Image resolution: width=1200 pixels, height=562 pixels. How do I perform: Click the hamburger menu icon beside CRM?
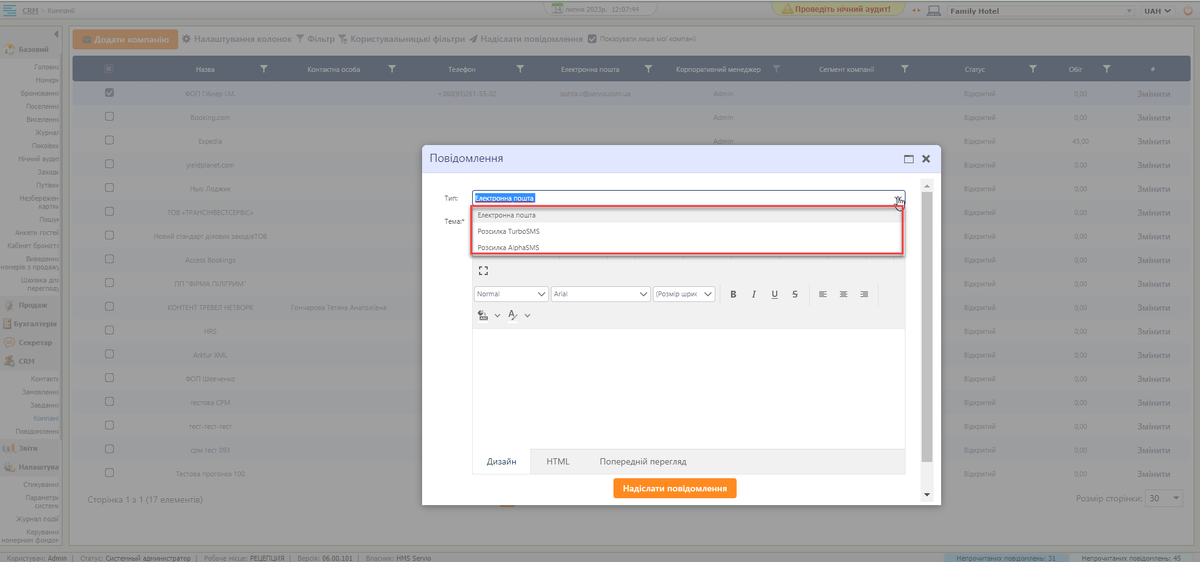pos(10,10)
